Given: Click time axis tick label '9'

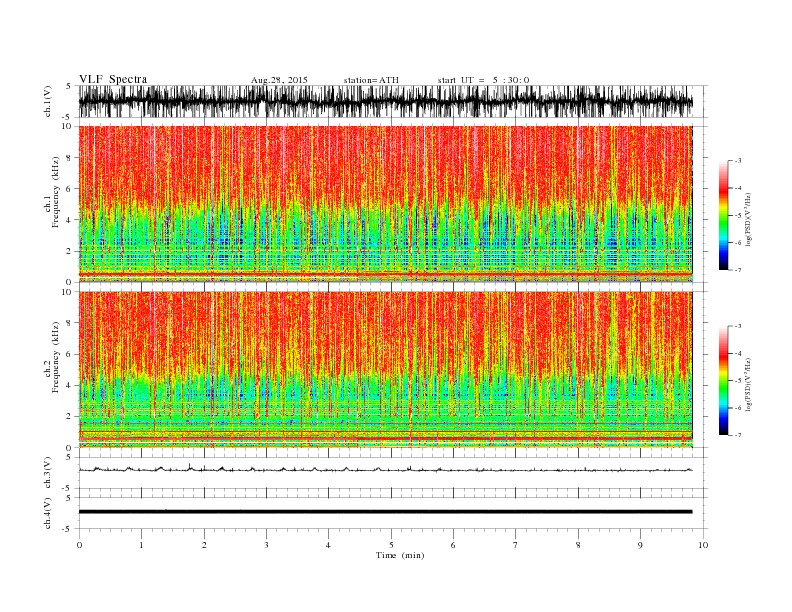Looking at the screenshot, I should pos(640,545).
